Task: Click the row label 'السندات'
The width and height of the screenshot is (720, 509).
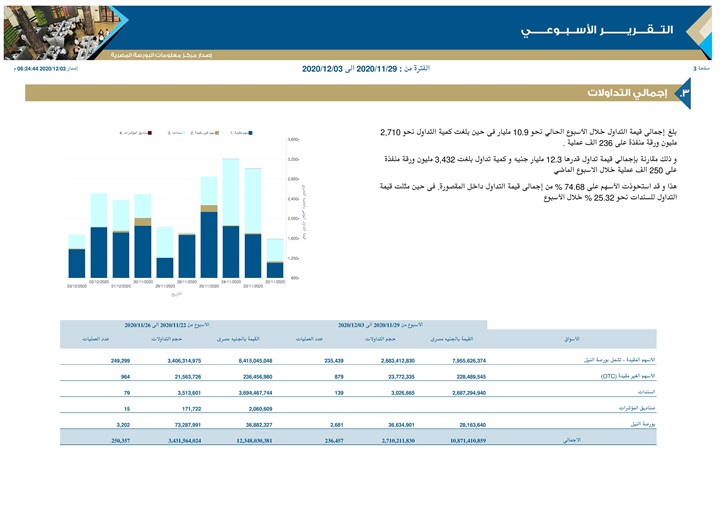Action: click(647, 392)
